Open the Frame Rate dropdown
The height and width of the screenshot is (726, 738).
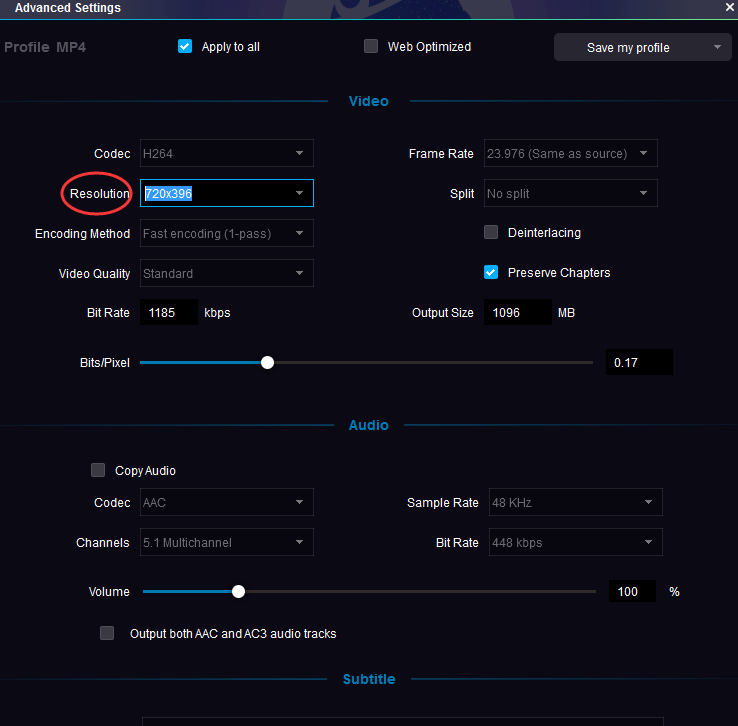click(x=570, y=153)
